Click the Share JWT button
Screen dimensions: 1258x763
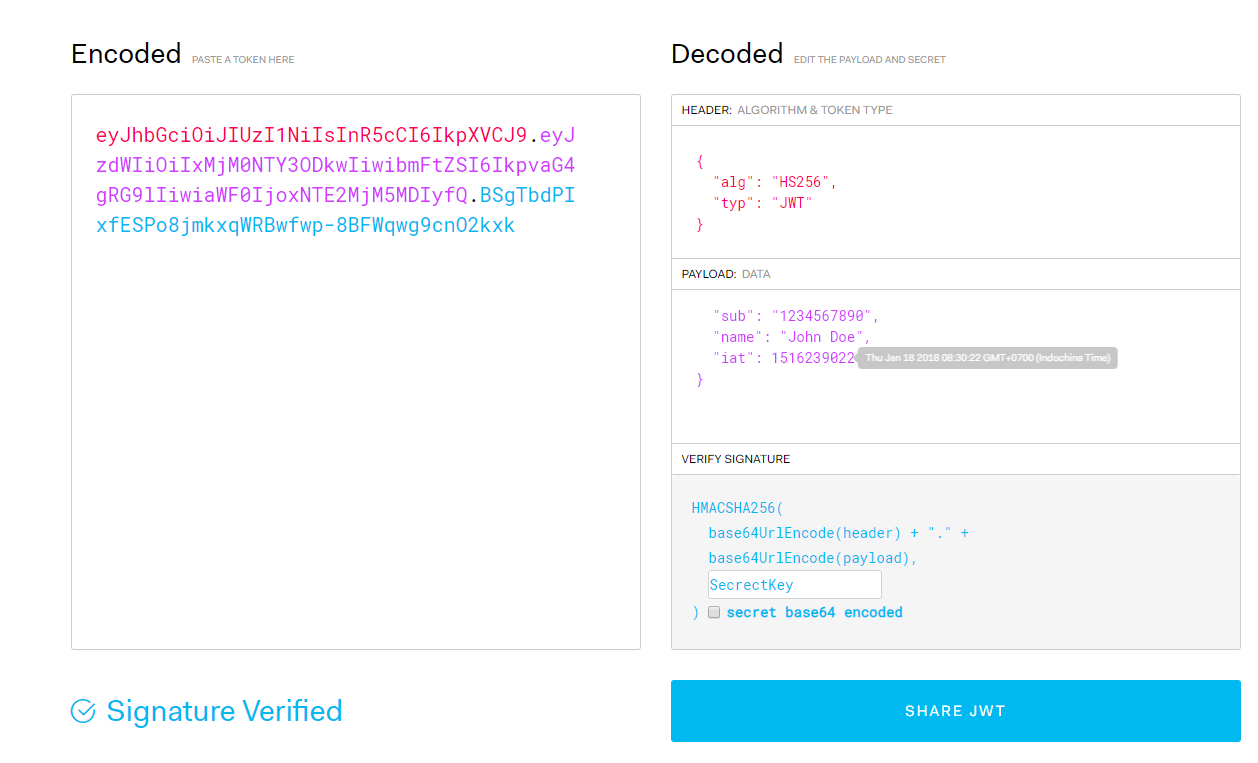pyautogui.click(x=955, y=711)
